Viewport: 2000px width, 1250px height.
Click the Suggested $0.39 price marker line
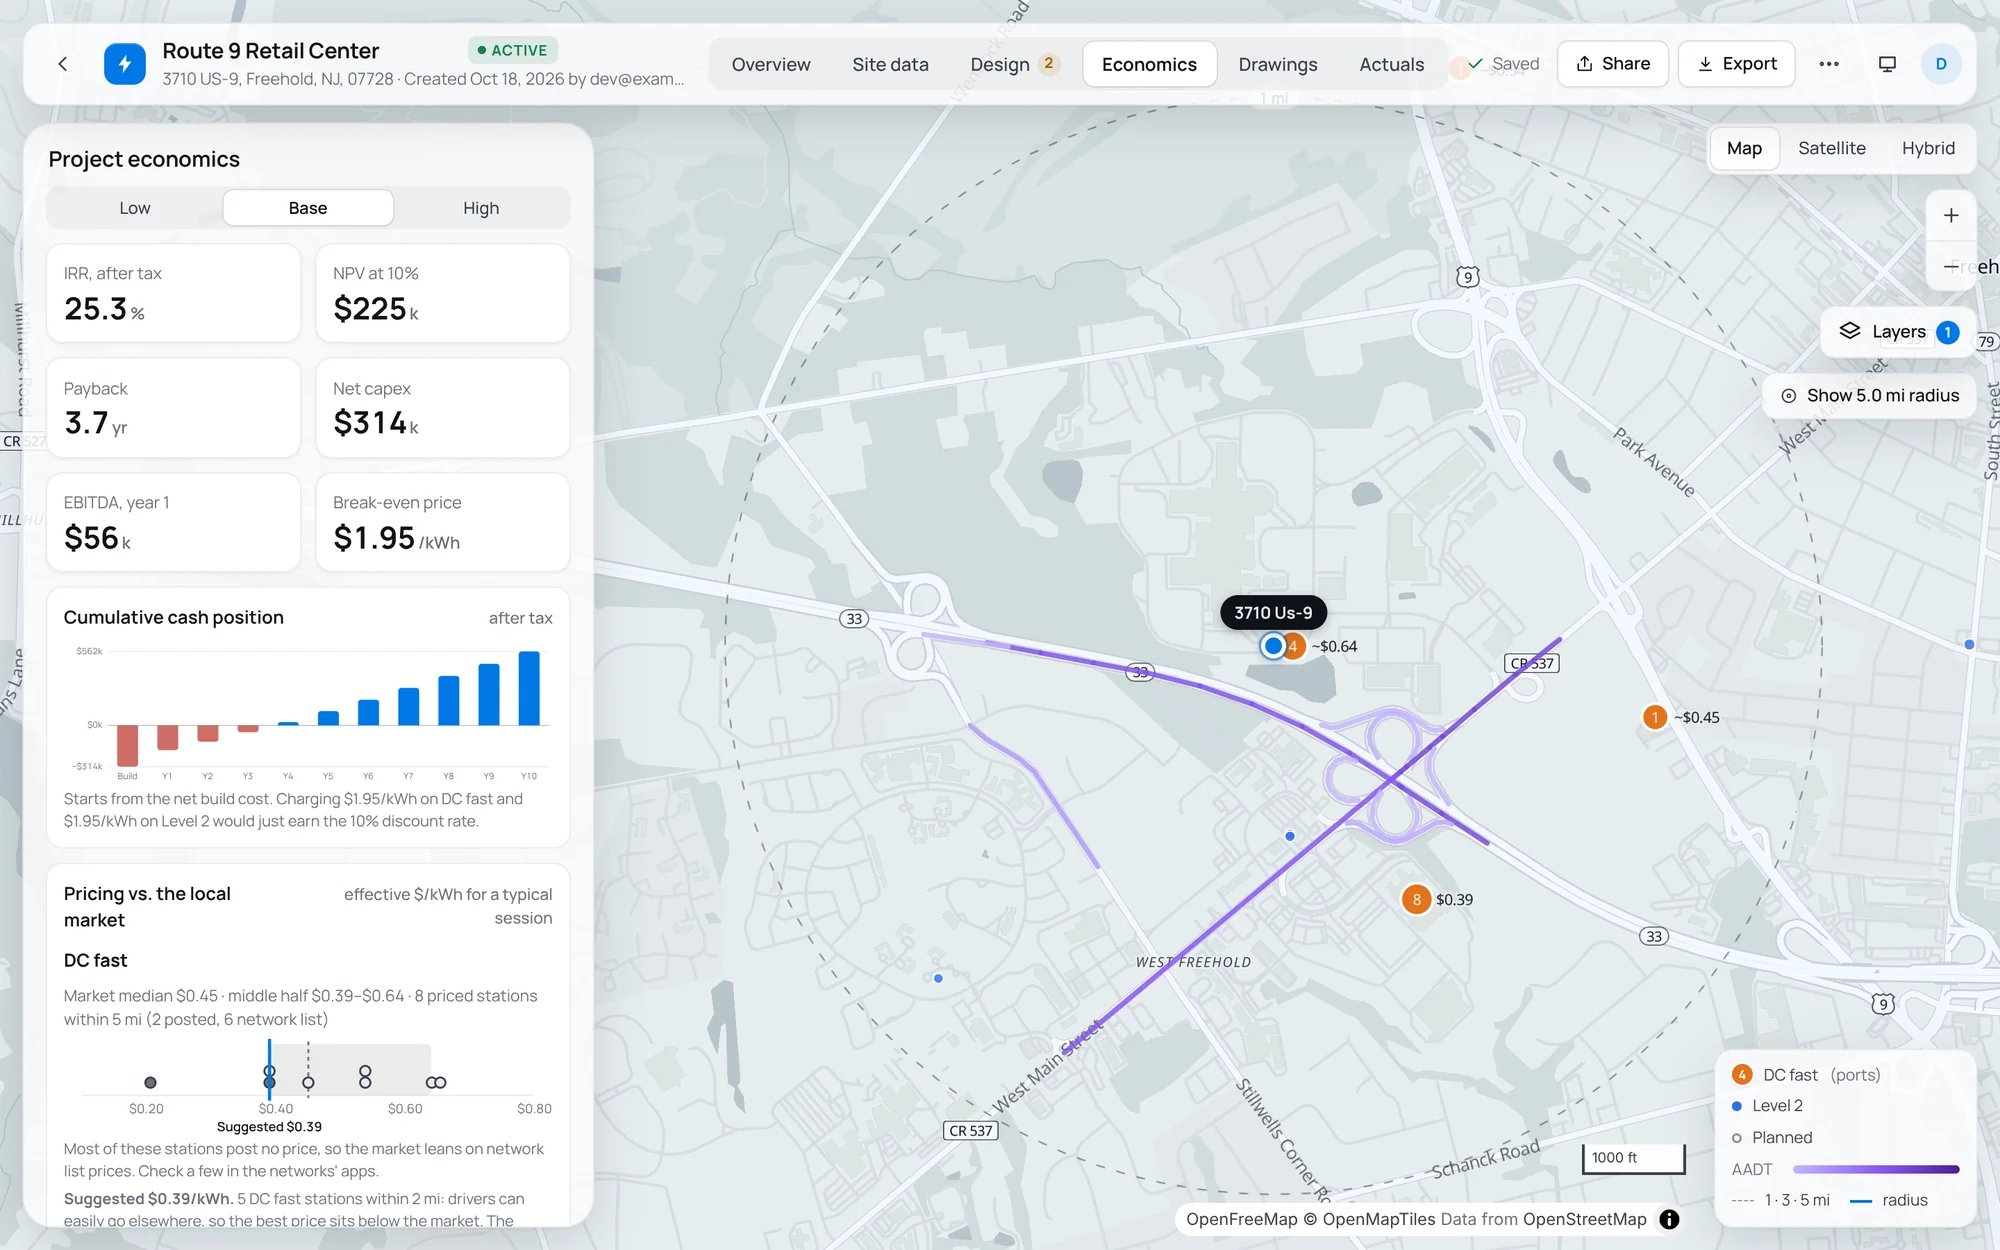click(269, 1070)
